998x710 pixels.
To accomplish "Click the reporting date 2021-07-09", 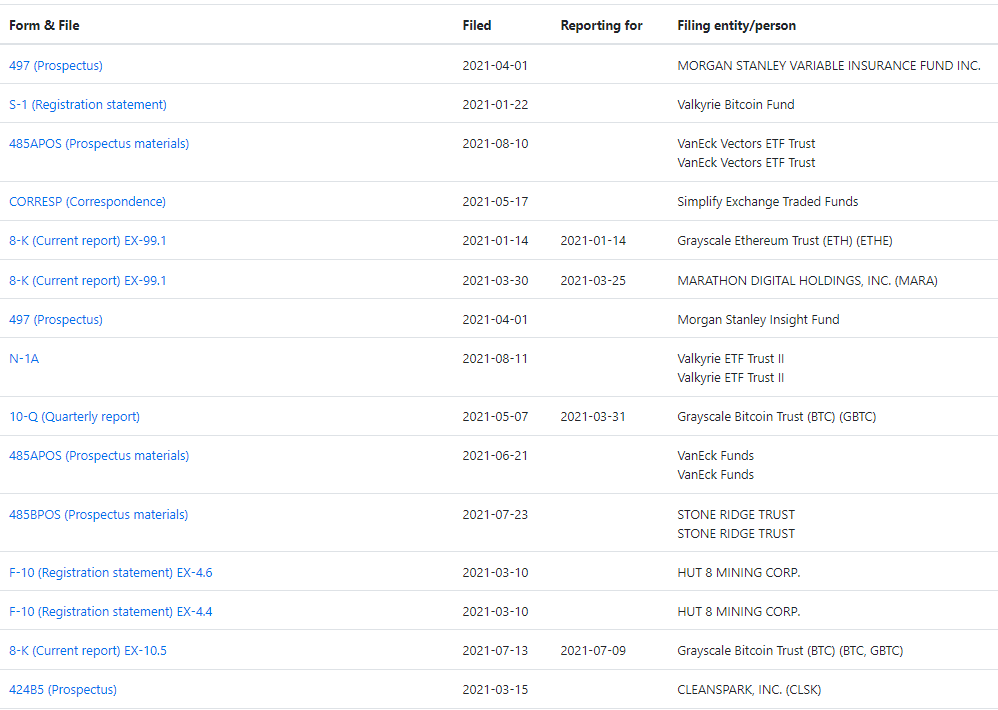I will 593,651.
